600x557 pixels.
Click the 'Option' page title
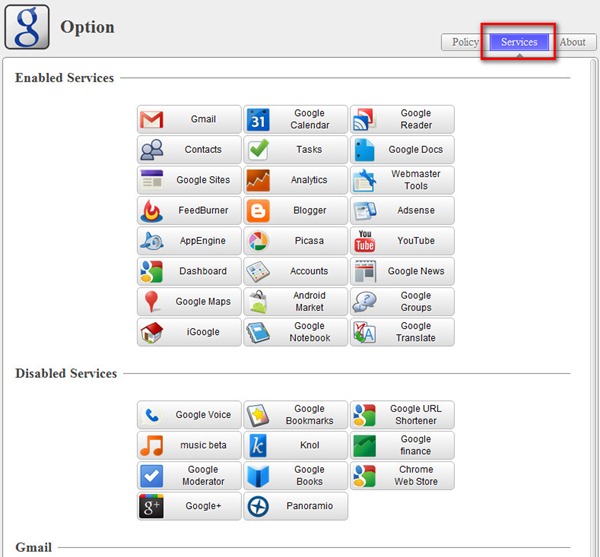87,27
